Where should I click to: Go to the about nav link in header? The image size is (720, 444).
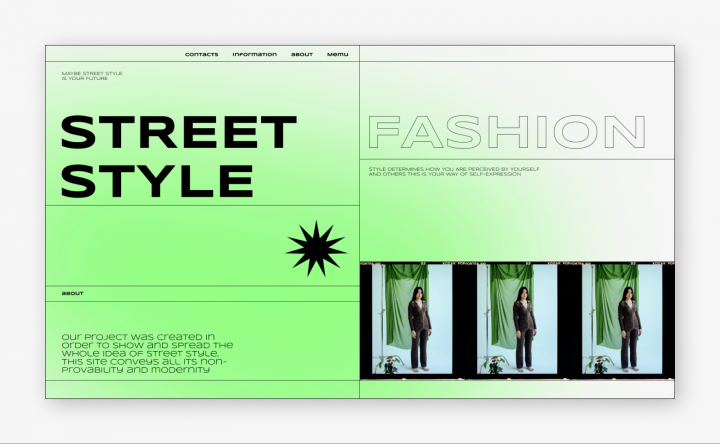pyautogui.click(x=302, y=54)
